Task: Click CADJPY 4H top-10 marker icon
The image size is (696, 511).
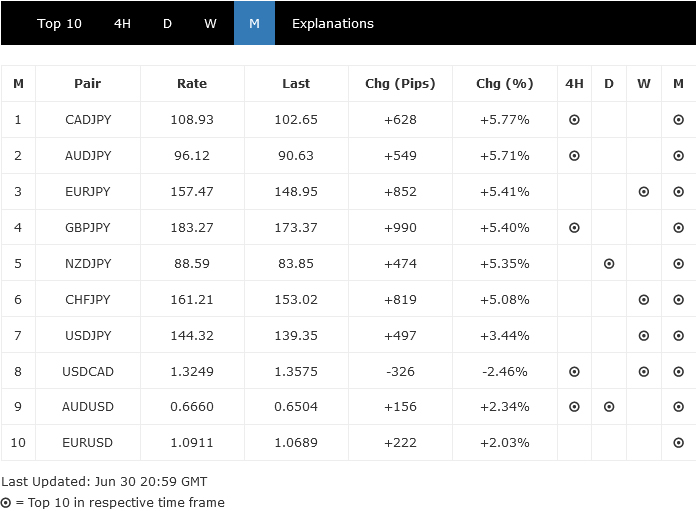Action: tap(574, 120)
